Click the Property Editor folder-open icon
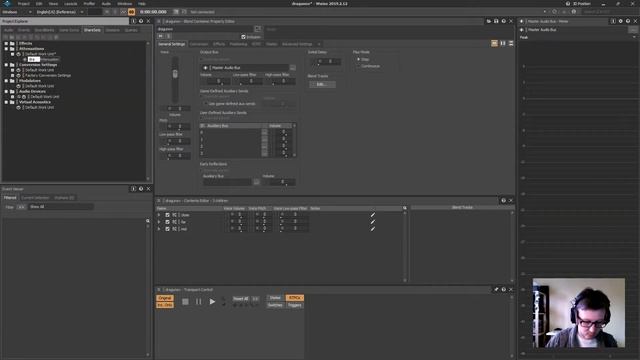Image resolution: width=640 pixels, height=360 pixels. 489,21
